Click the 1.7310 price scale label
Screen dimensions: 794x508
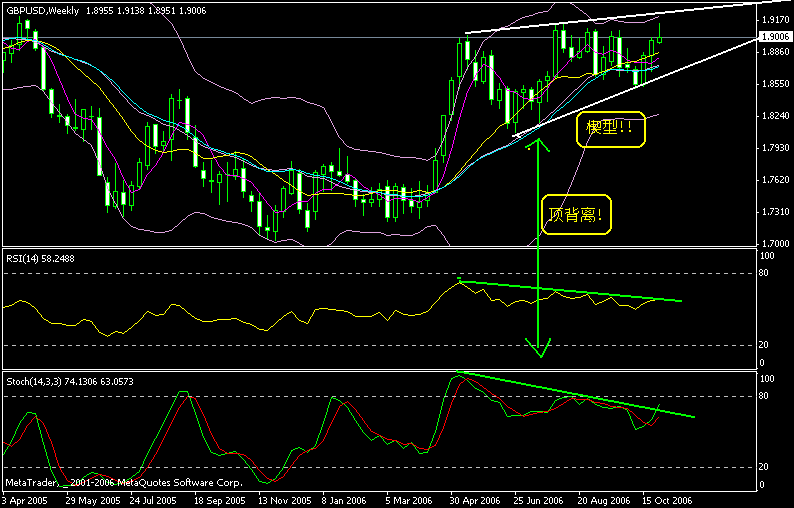click(x=775, y=212)
